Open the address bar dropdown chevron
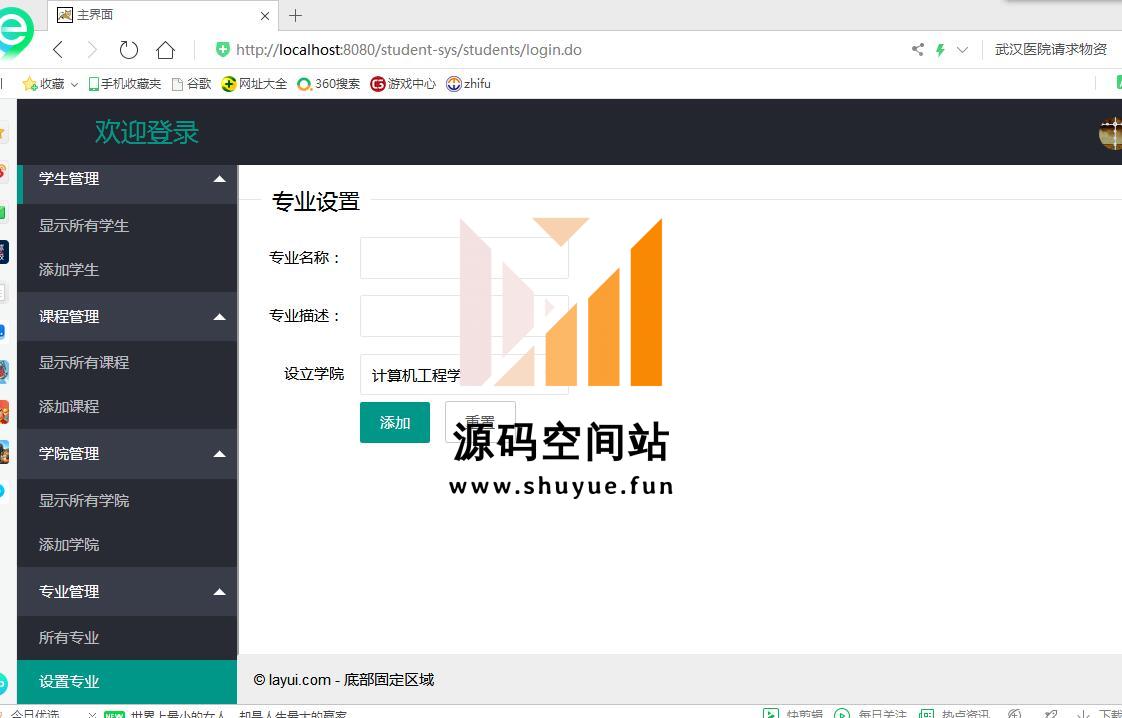This screenshot has width=1122, height=718. click(x=962, y=49)
